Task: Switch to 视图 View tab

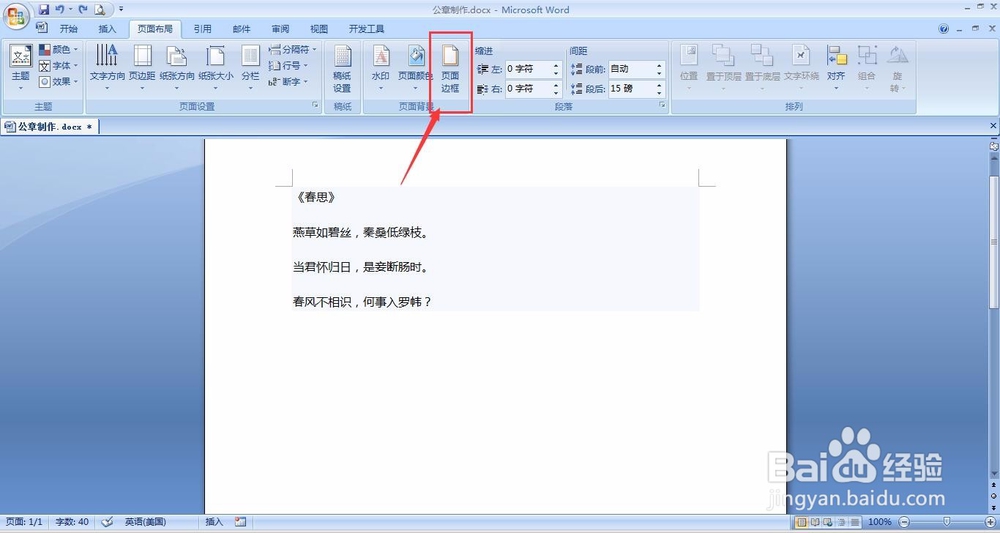Action: [x=319, y=29]
